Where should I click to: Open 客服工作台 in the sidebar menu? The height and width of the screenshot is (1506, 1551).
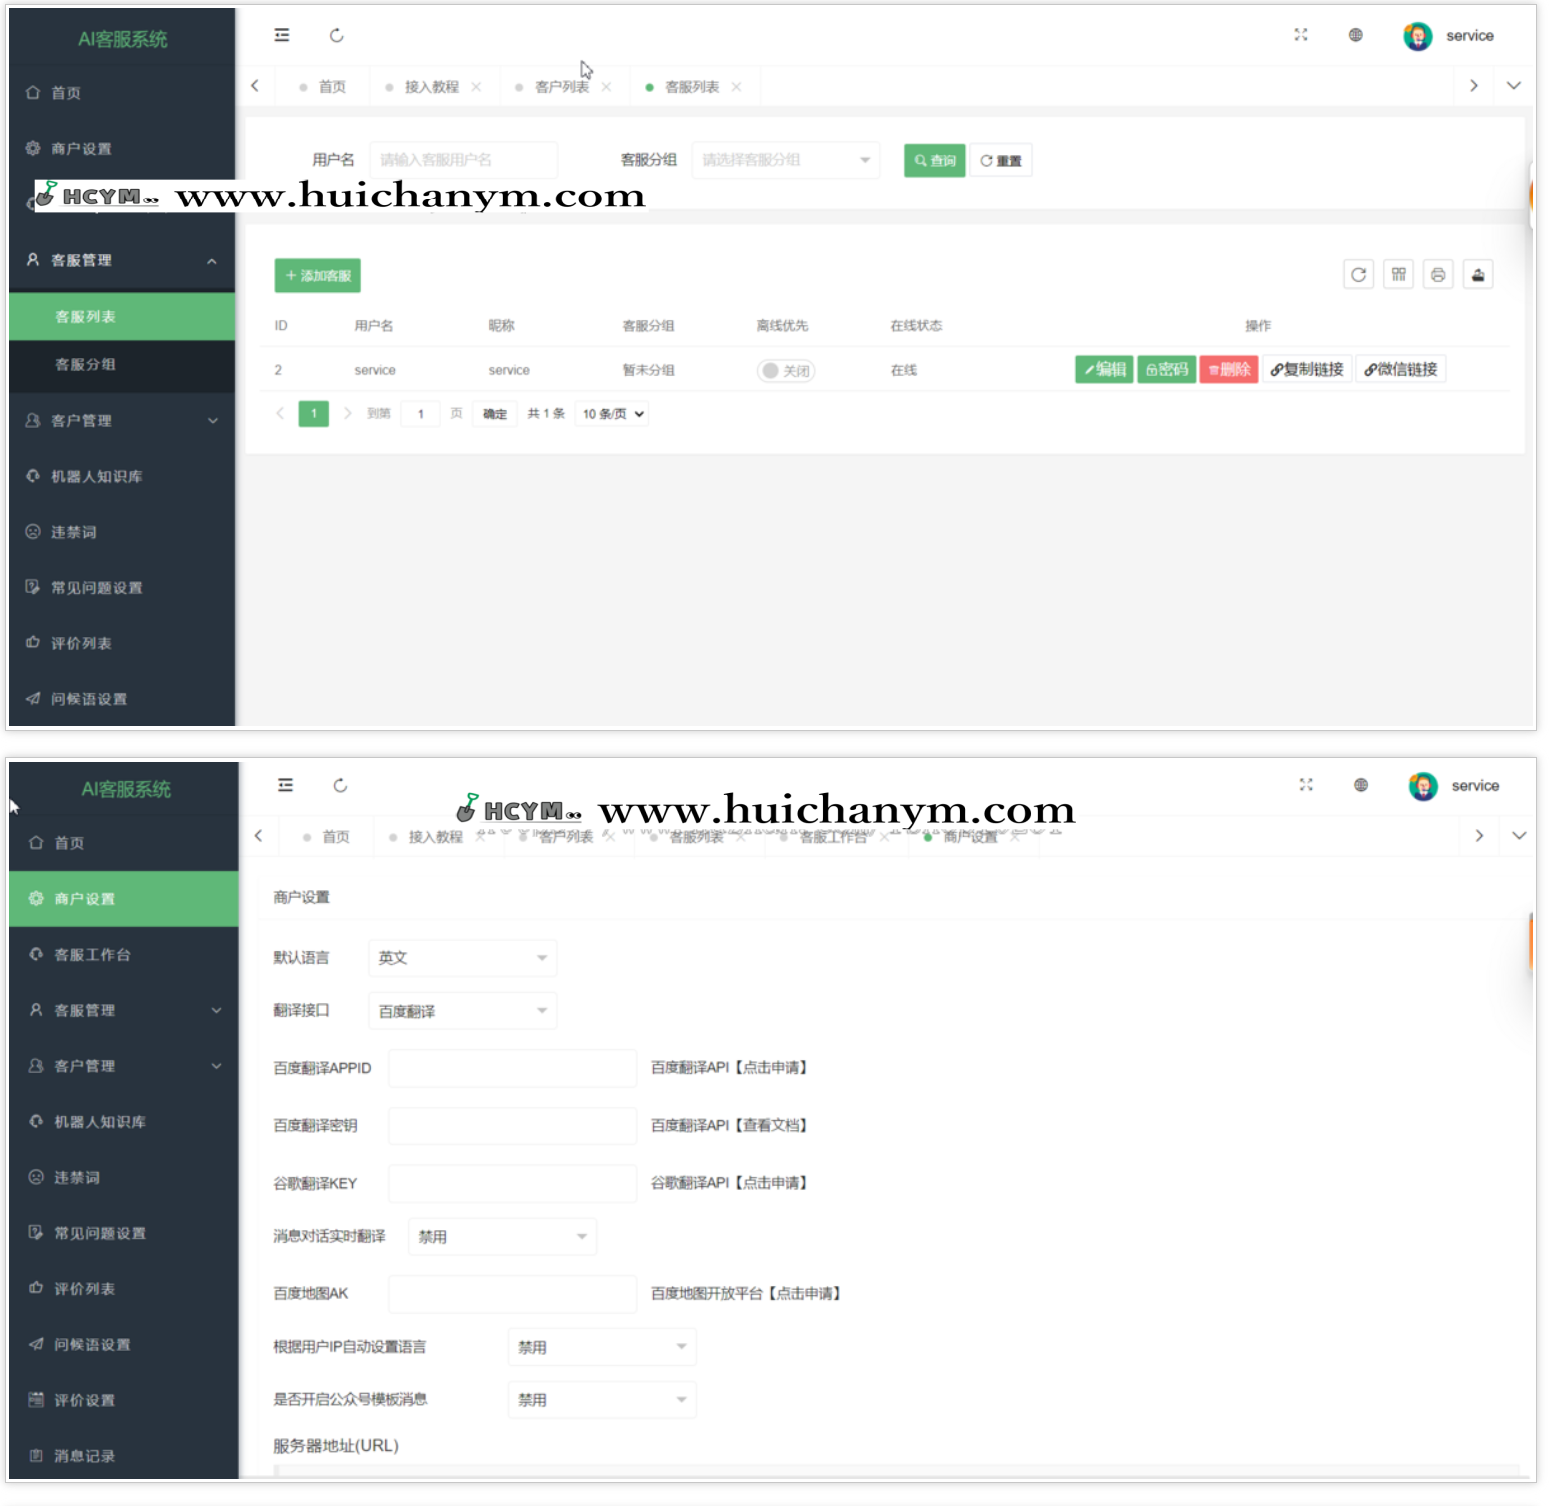click(92, 955)
